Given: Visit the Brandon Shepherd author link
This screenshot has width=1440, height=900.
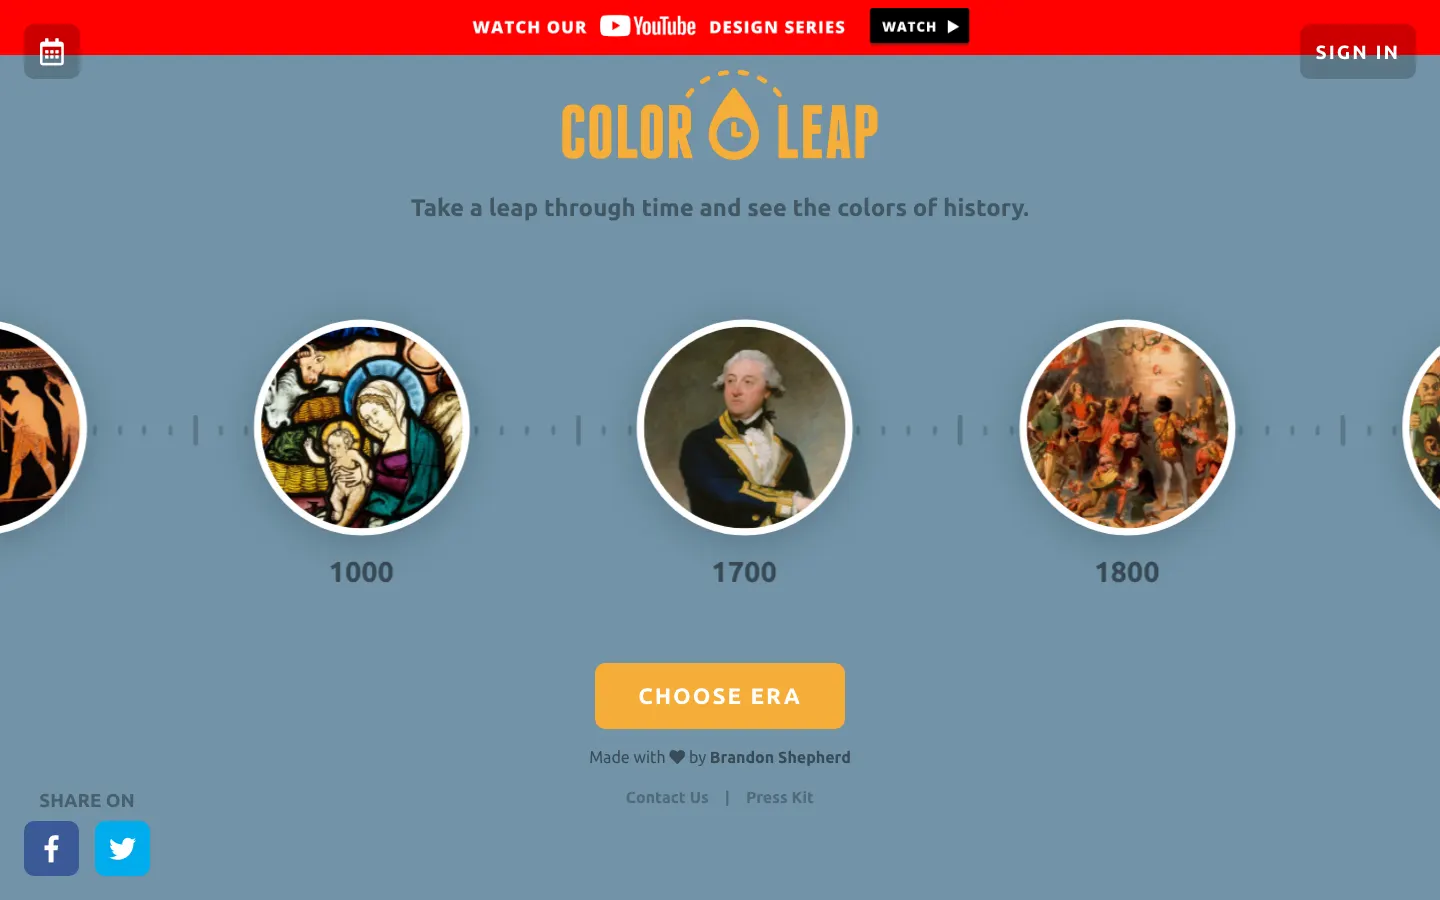Looking at the screenshot, I should (780, 757).
